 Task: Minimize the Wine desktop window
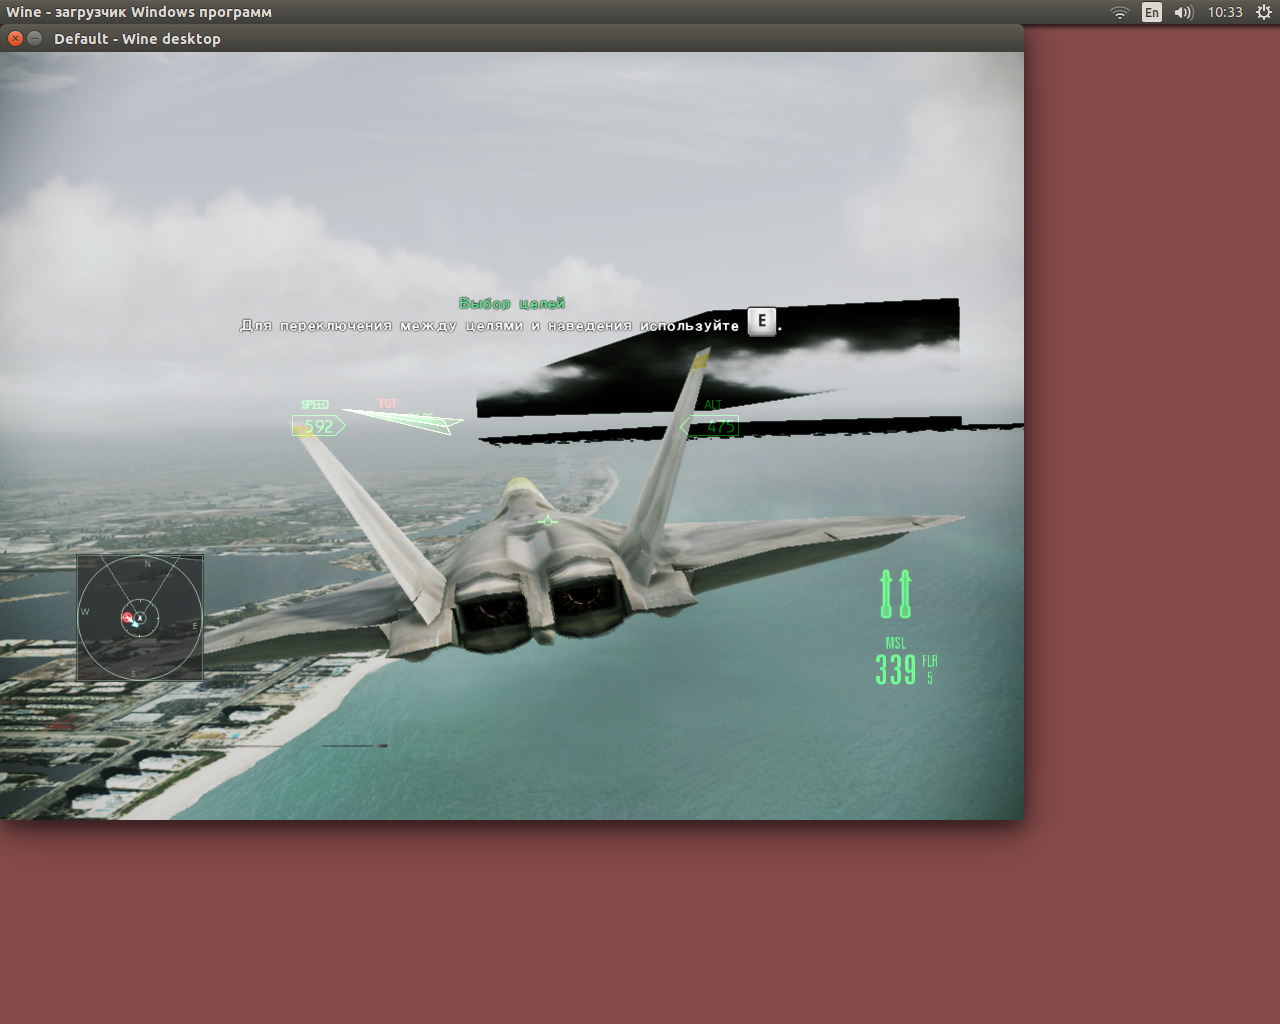35,38
